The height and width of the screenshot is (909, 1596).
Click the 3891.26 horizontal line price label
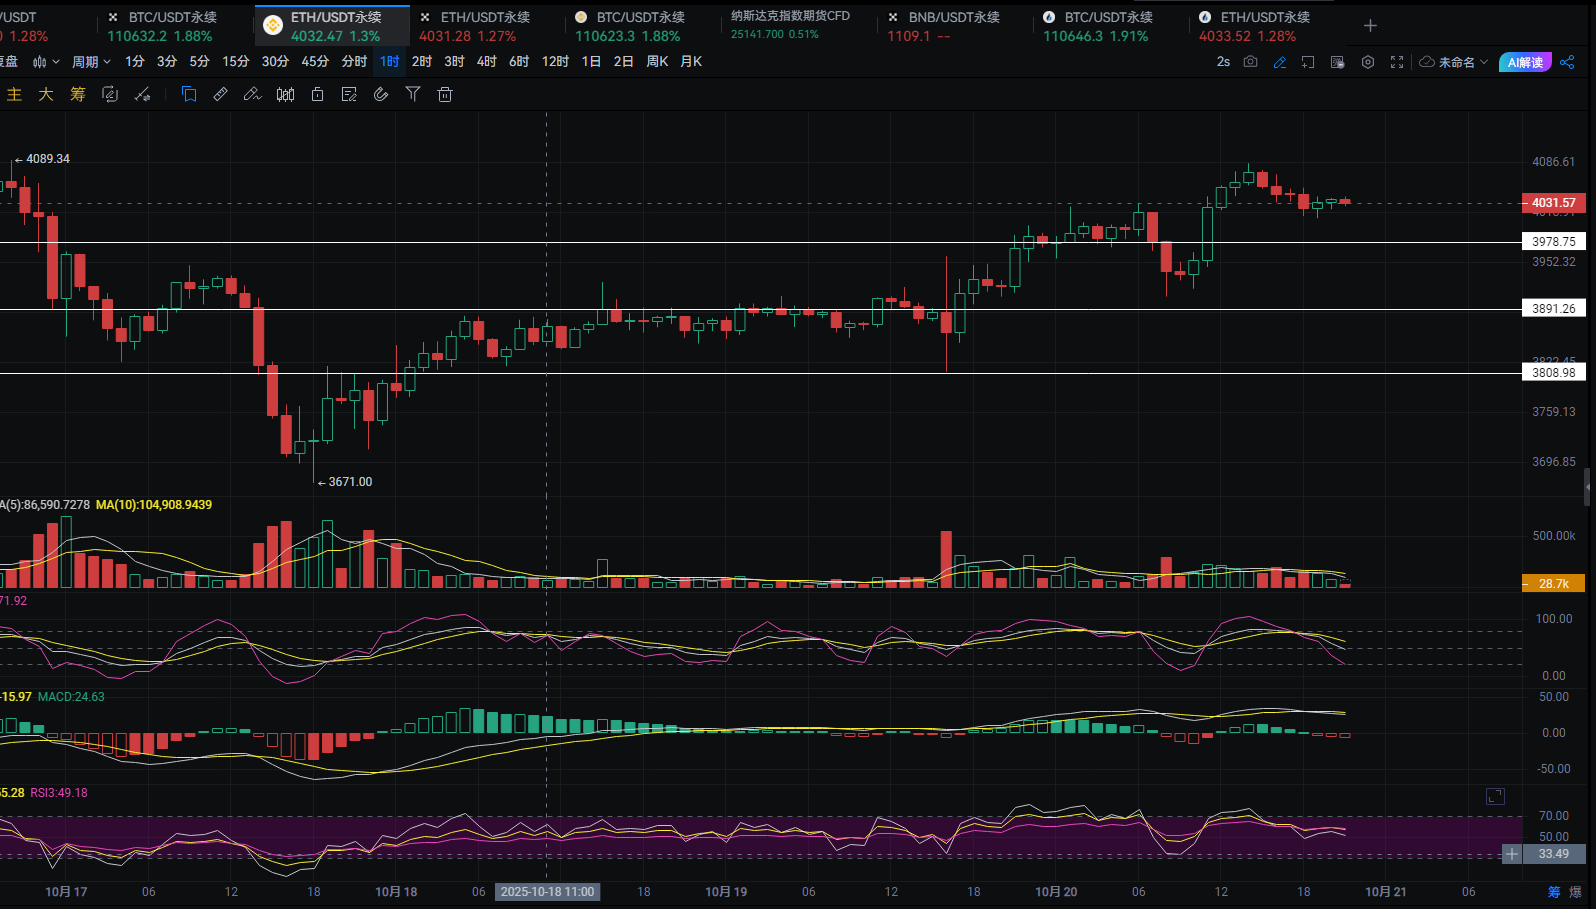point(1553,309)
